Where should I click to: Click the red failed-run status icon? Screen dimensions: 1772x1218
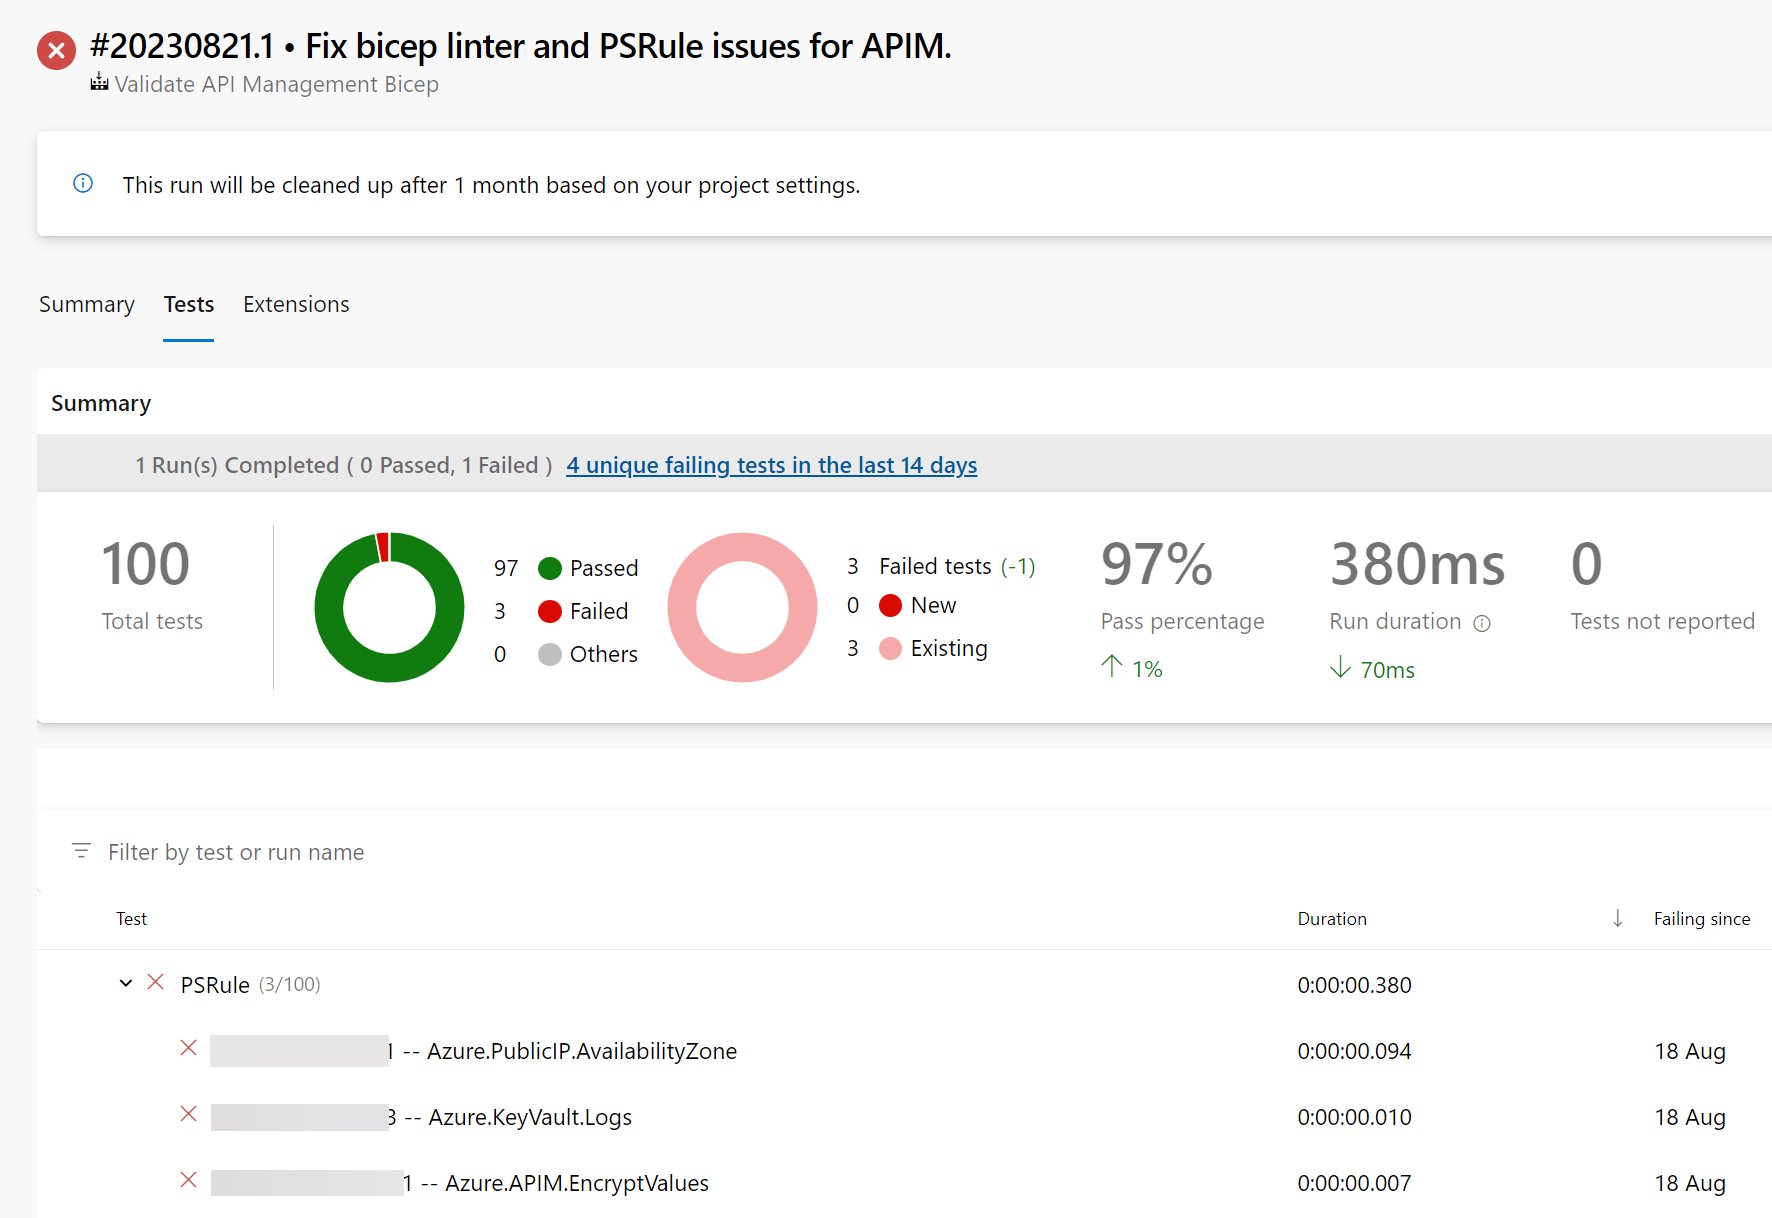[56, 50]
